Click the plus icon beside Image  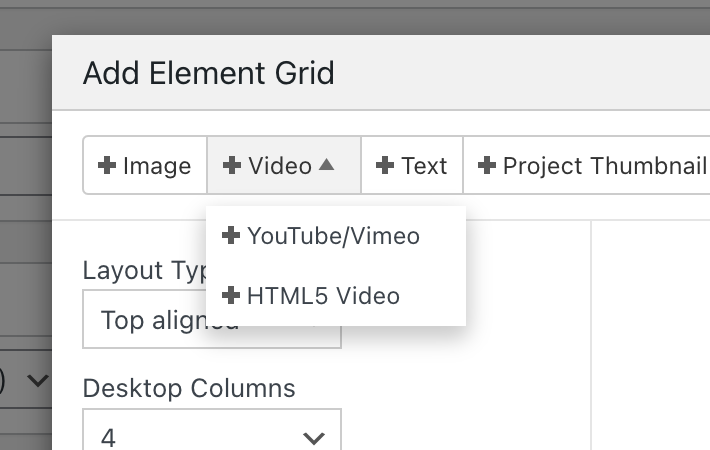click(x=107, y=166)
